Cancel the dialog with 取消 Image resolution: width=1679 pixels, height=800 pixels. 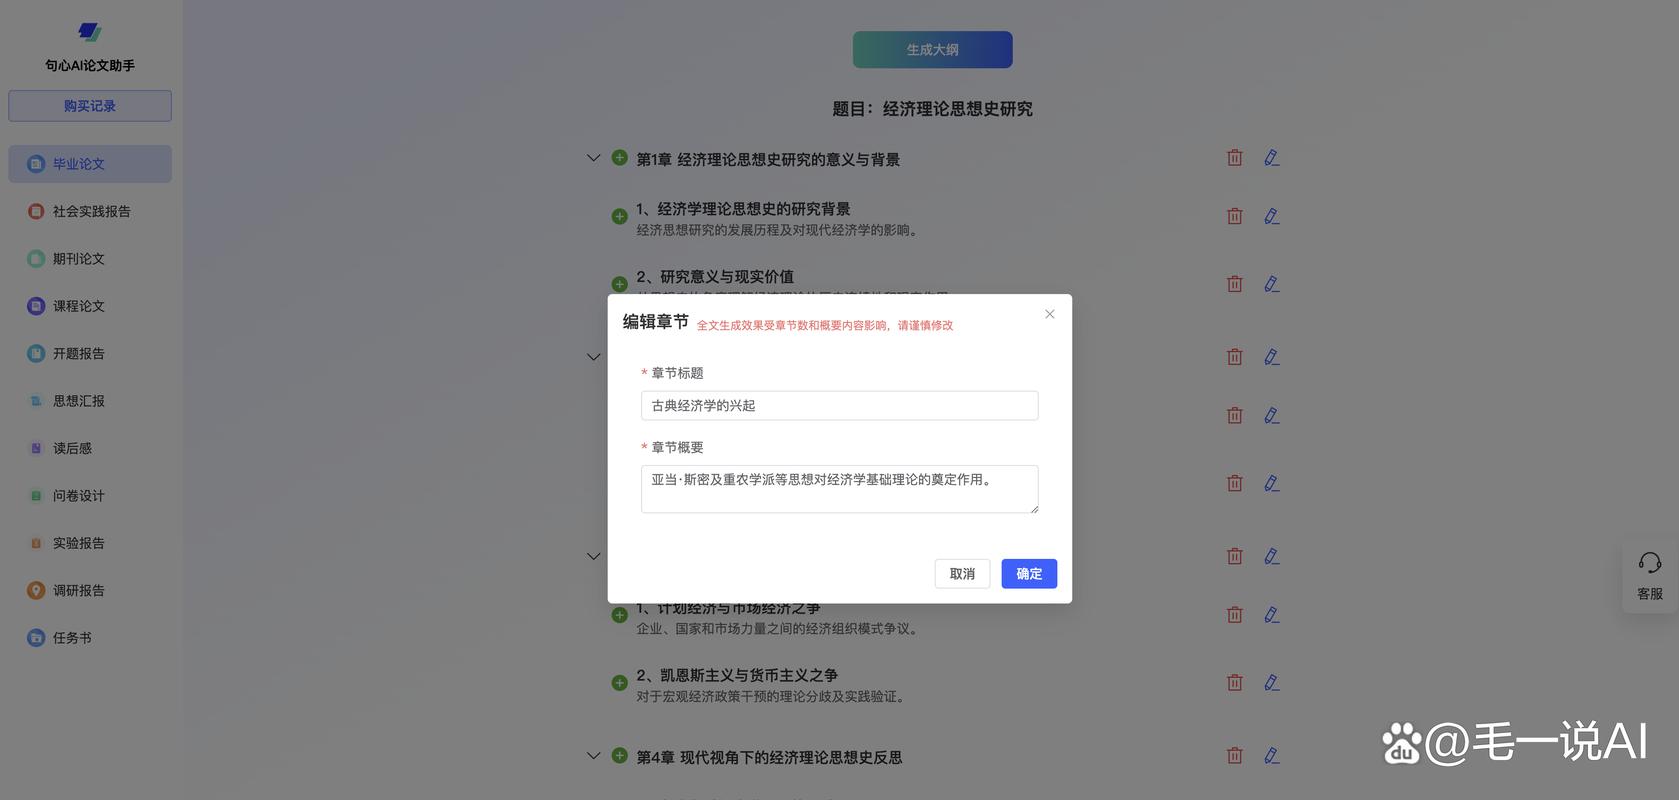click(962, 573)
